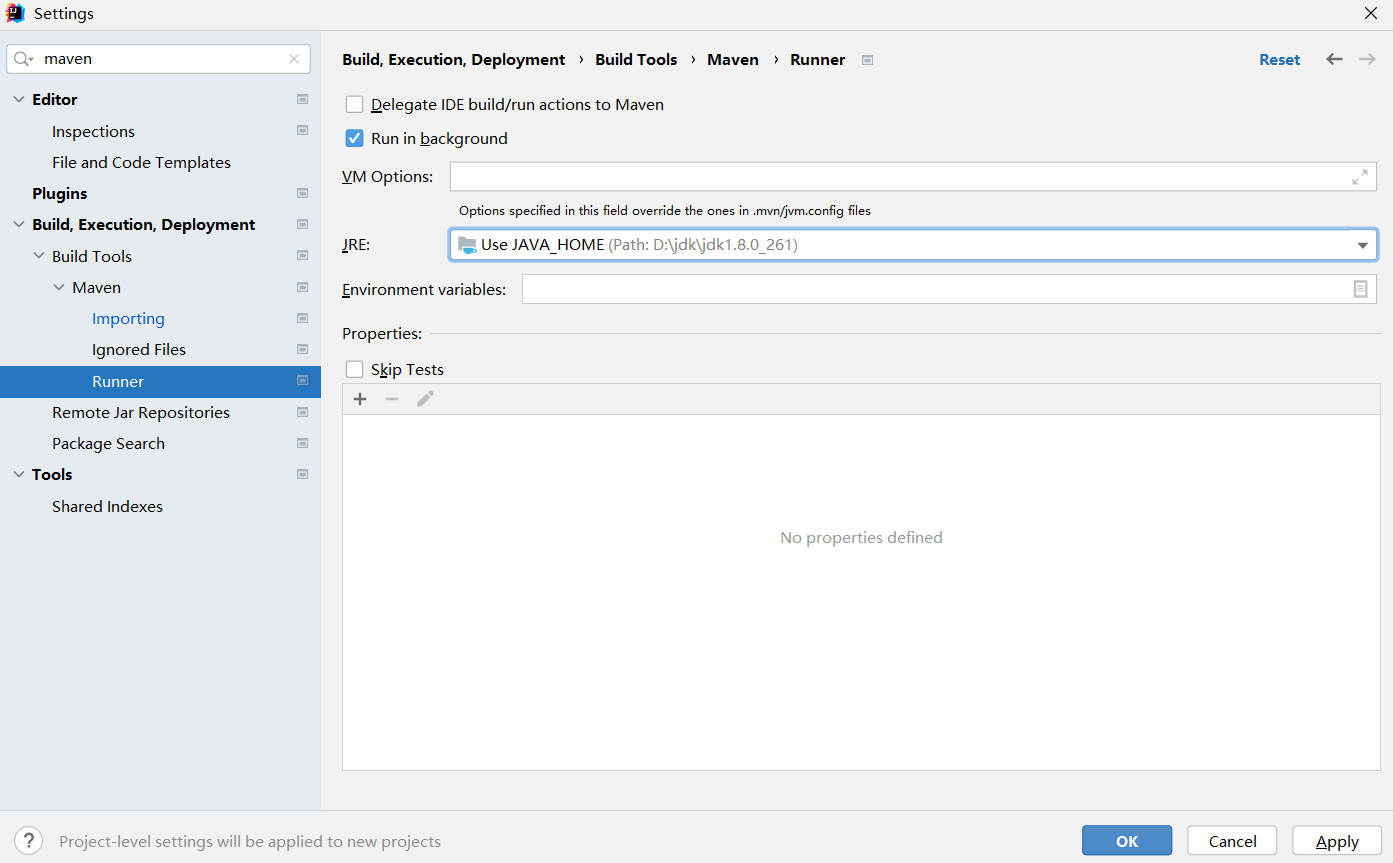Click Build, Execution, Deployment breadcrumb
1393x863 pixels.
tap(454, 60)
